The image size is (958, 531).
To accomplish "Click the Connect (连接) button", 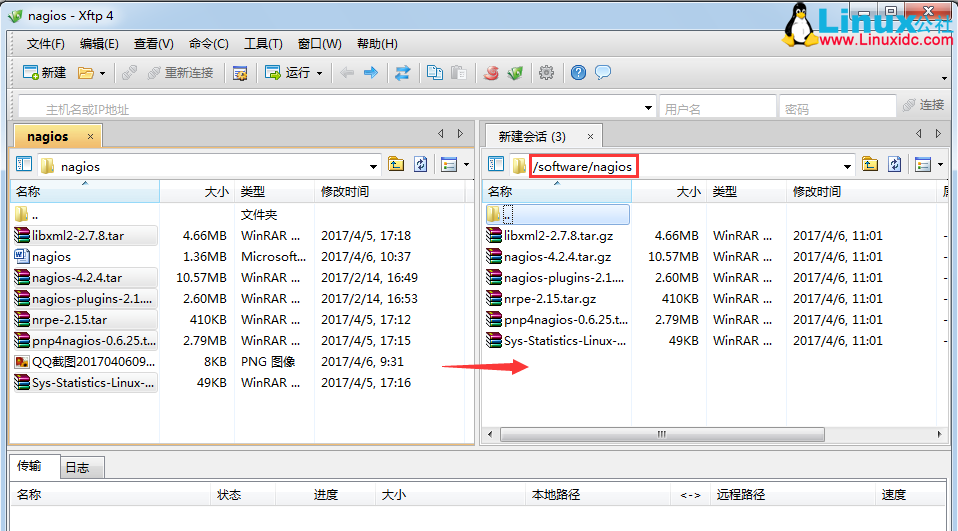I will click(x=923, y=105).
